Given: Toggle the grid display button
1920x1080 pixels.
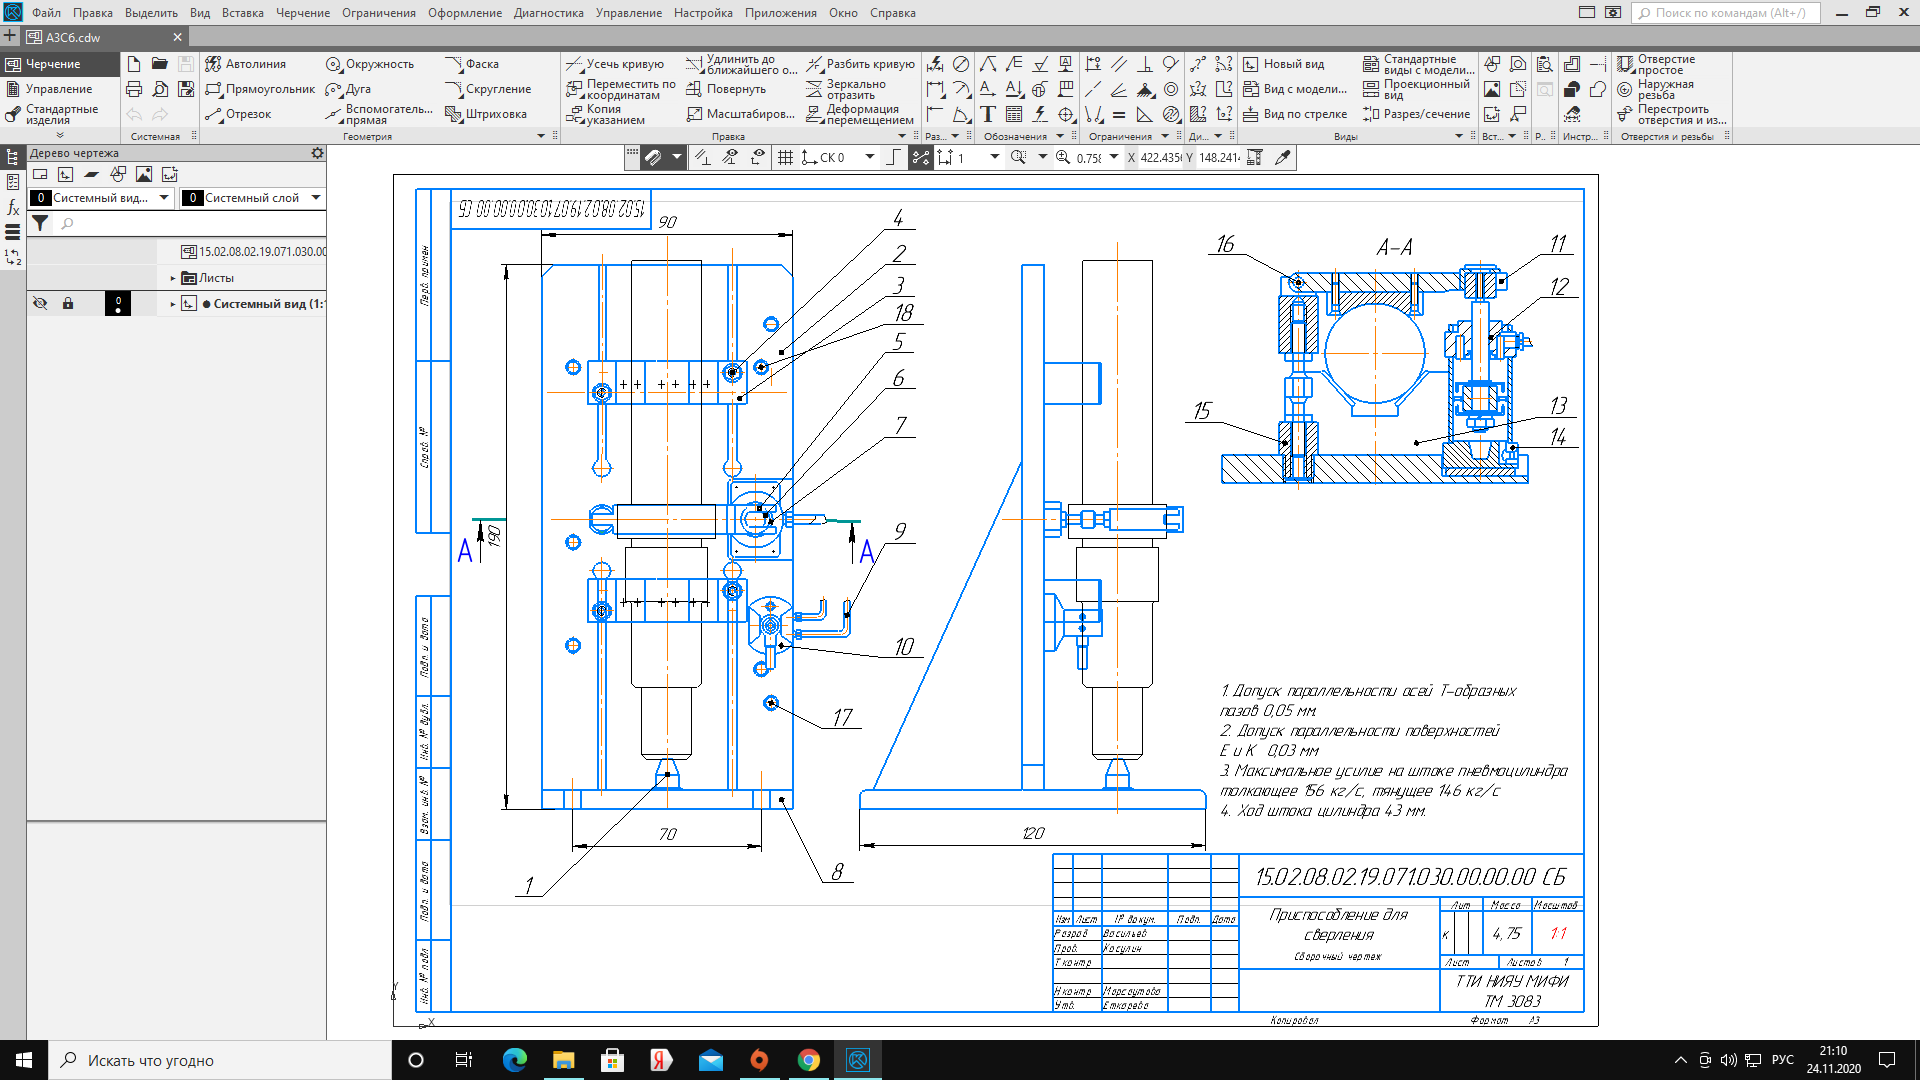Looking at the screenshot, I should (785, 157).
